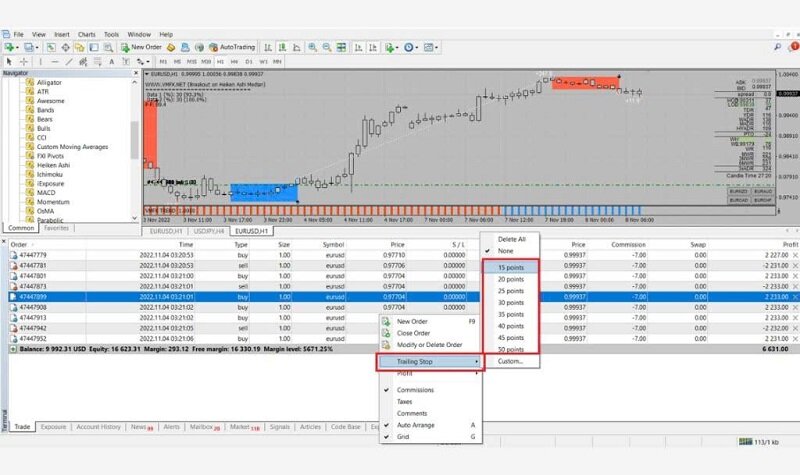The image size is (800, 475).
Task: Toggle the Navigator panel toolbar icon
Action: (80, 47)
